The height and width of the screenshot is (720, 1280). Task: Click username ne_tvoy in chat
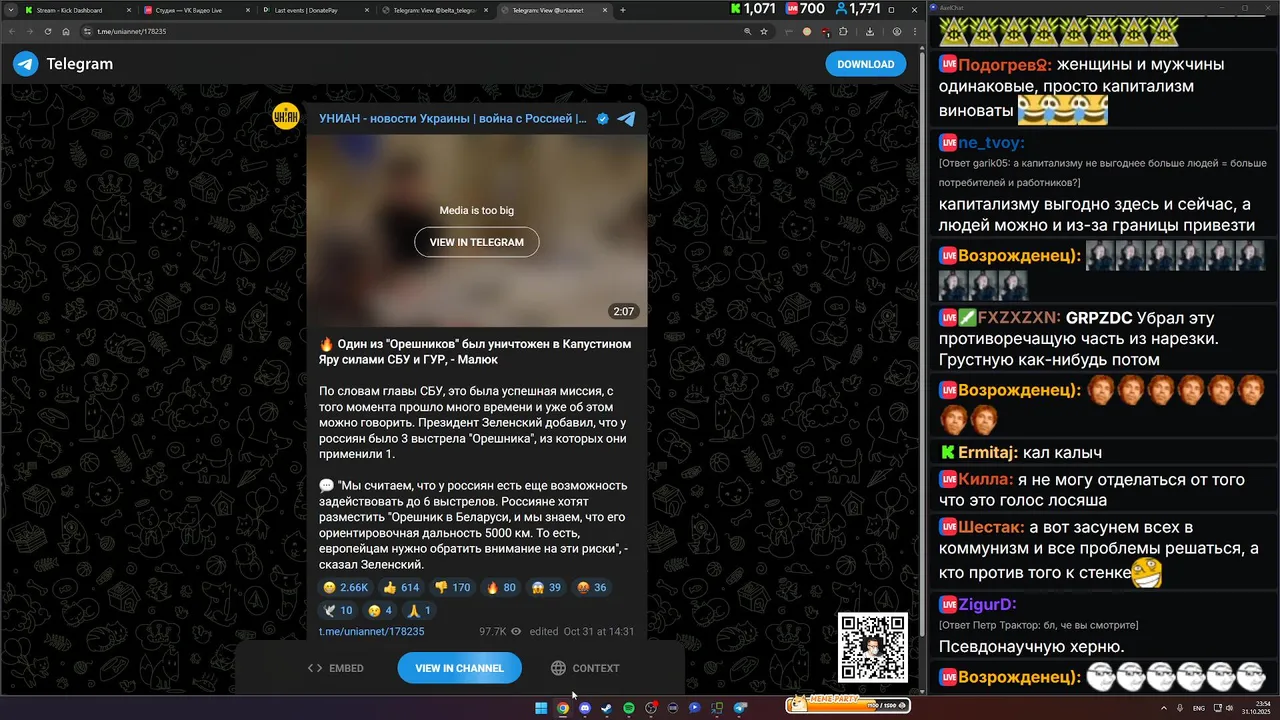(x=991, y=143)
